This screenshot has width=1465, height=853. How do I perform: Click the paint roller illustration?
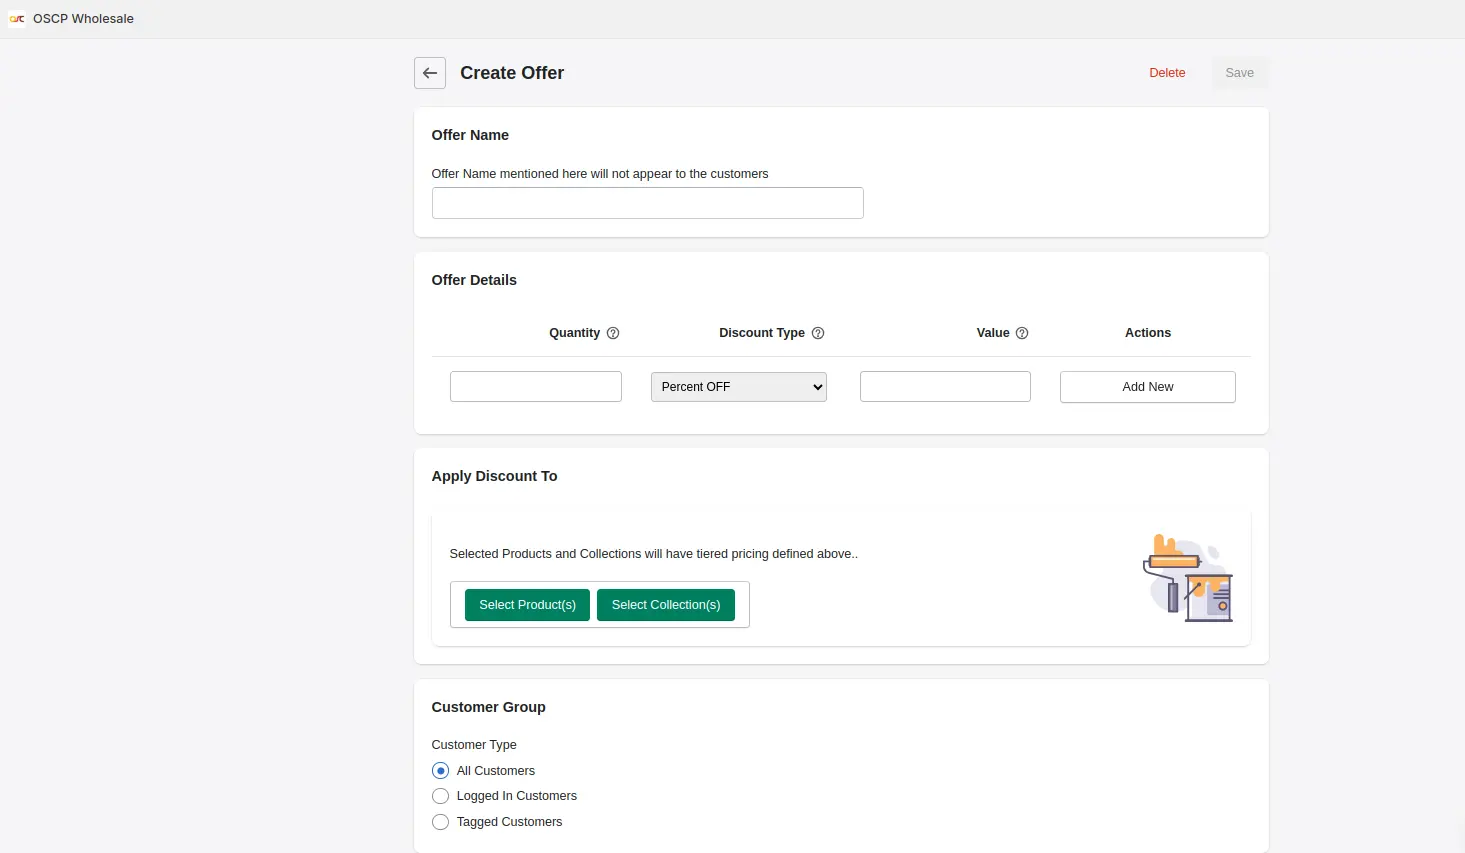tap(1187, 578)
